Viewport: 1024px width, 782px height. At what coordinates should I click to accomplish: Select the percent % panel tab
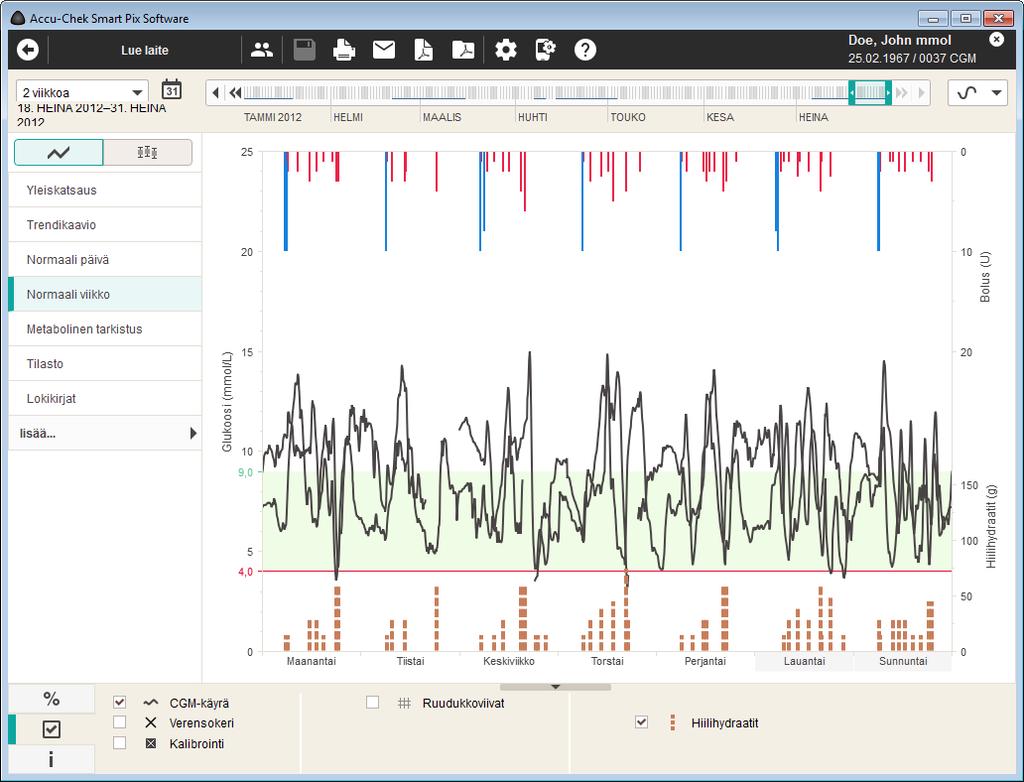[x=52, y=698]
